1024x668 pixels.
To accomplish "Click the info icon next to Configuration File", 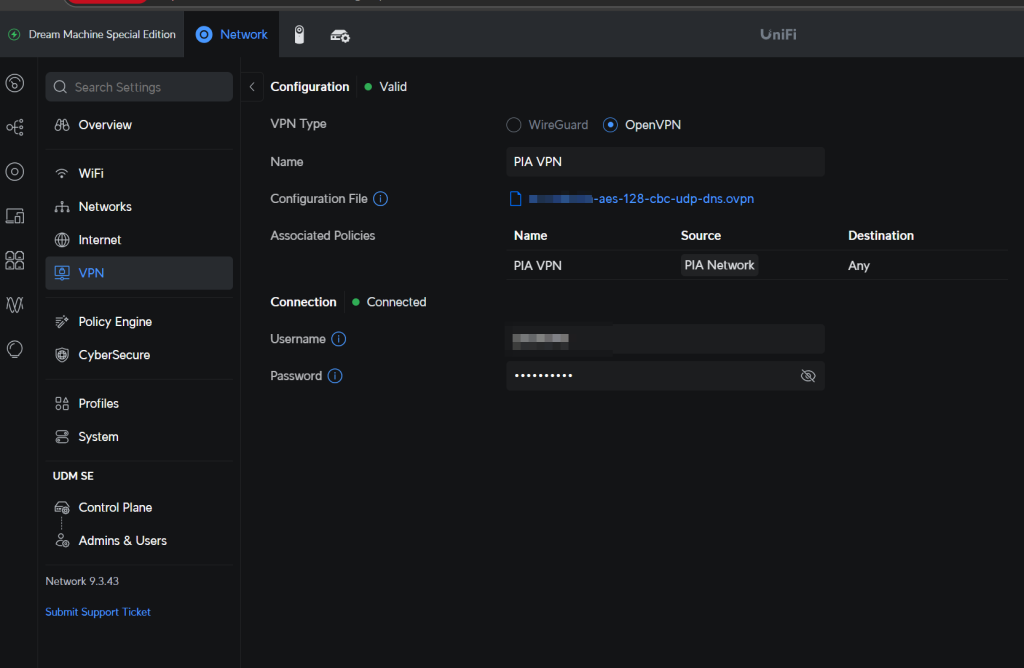I will point(381,199).
